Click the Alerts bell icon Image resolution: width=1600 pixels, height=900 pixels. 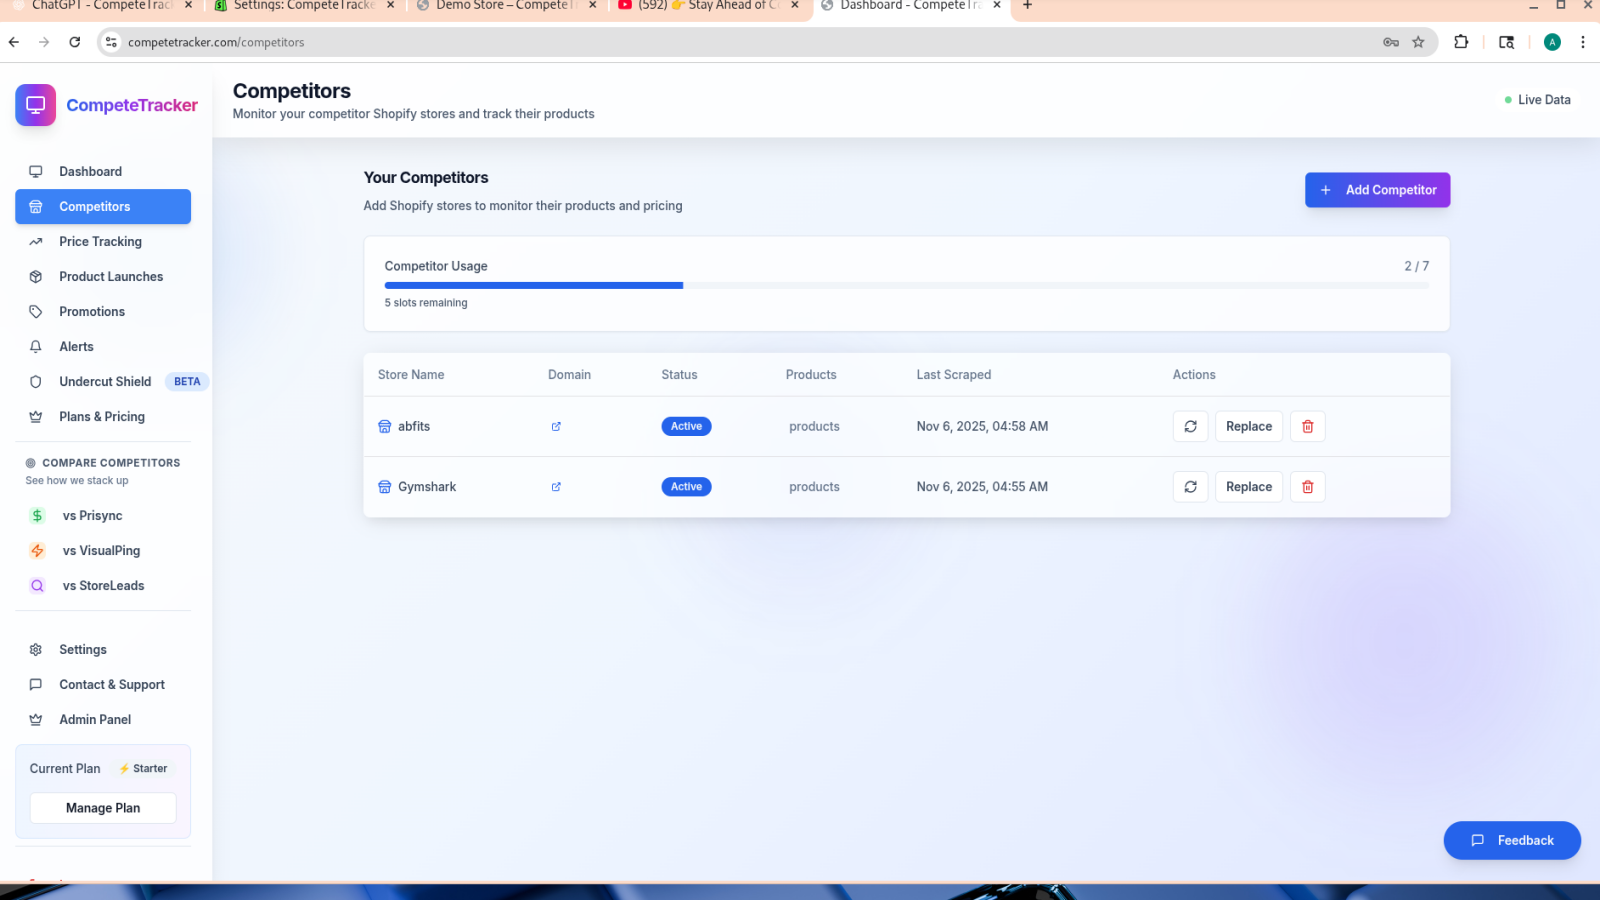click(36, 346)
